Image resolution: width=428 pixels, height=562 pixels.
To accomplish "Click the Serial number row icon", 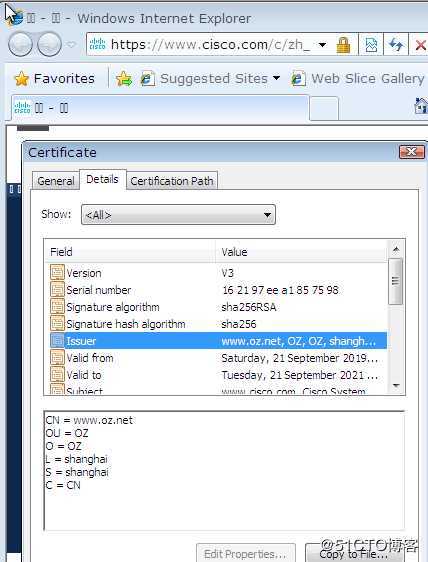I will point(57,289).
